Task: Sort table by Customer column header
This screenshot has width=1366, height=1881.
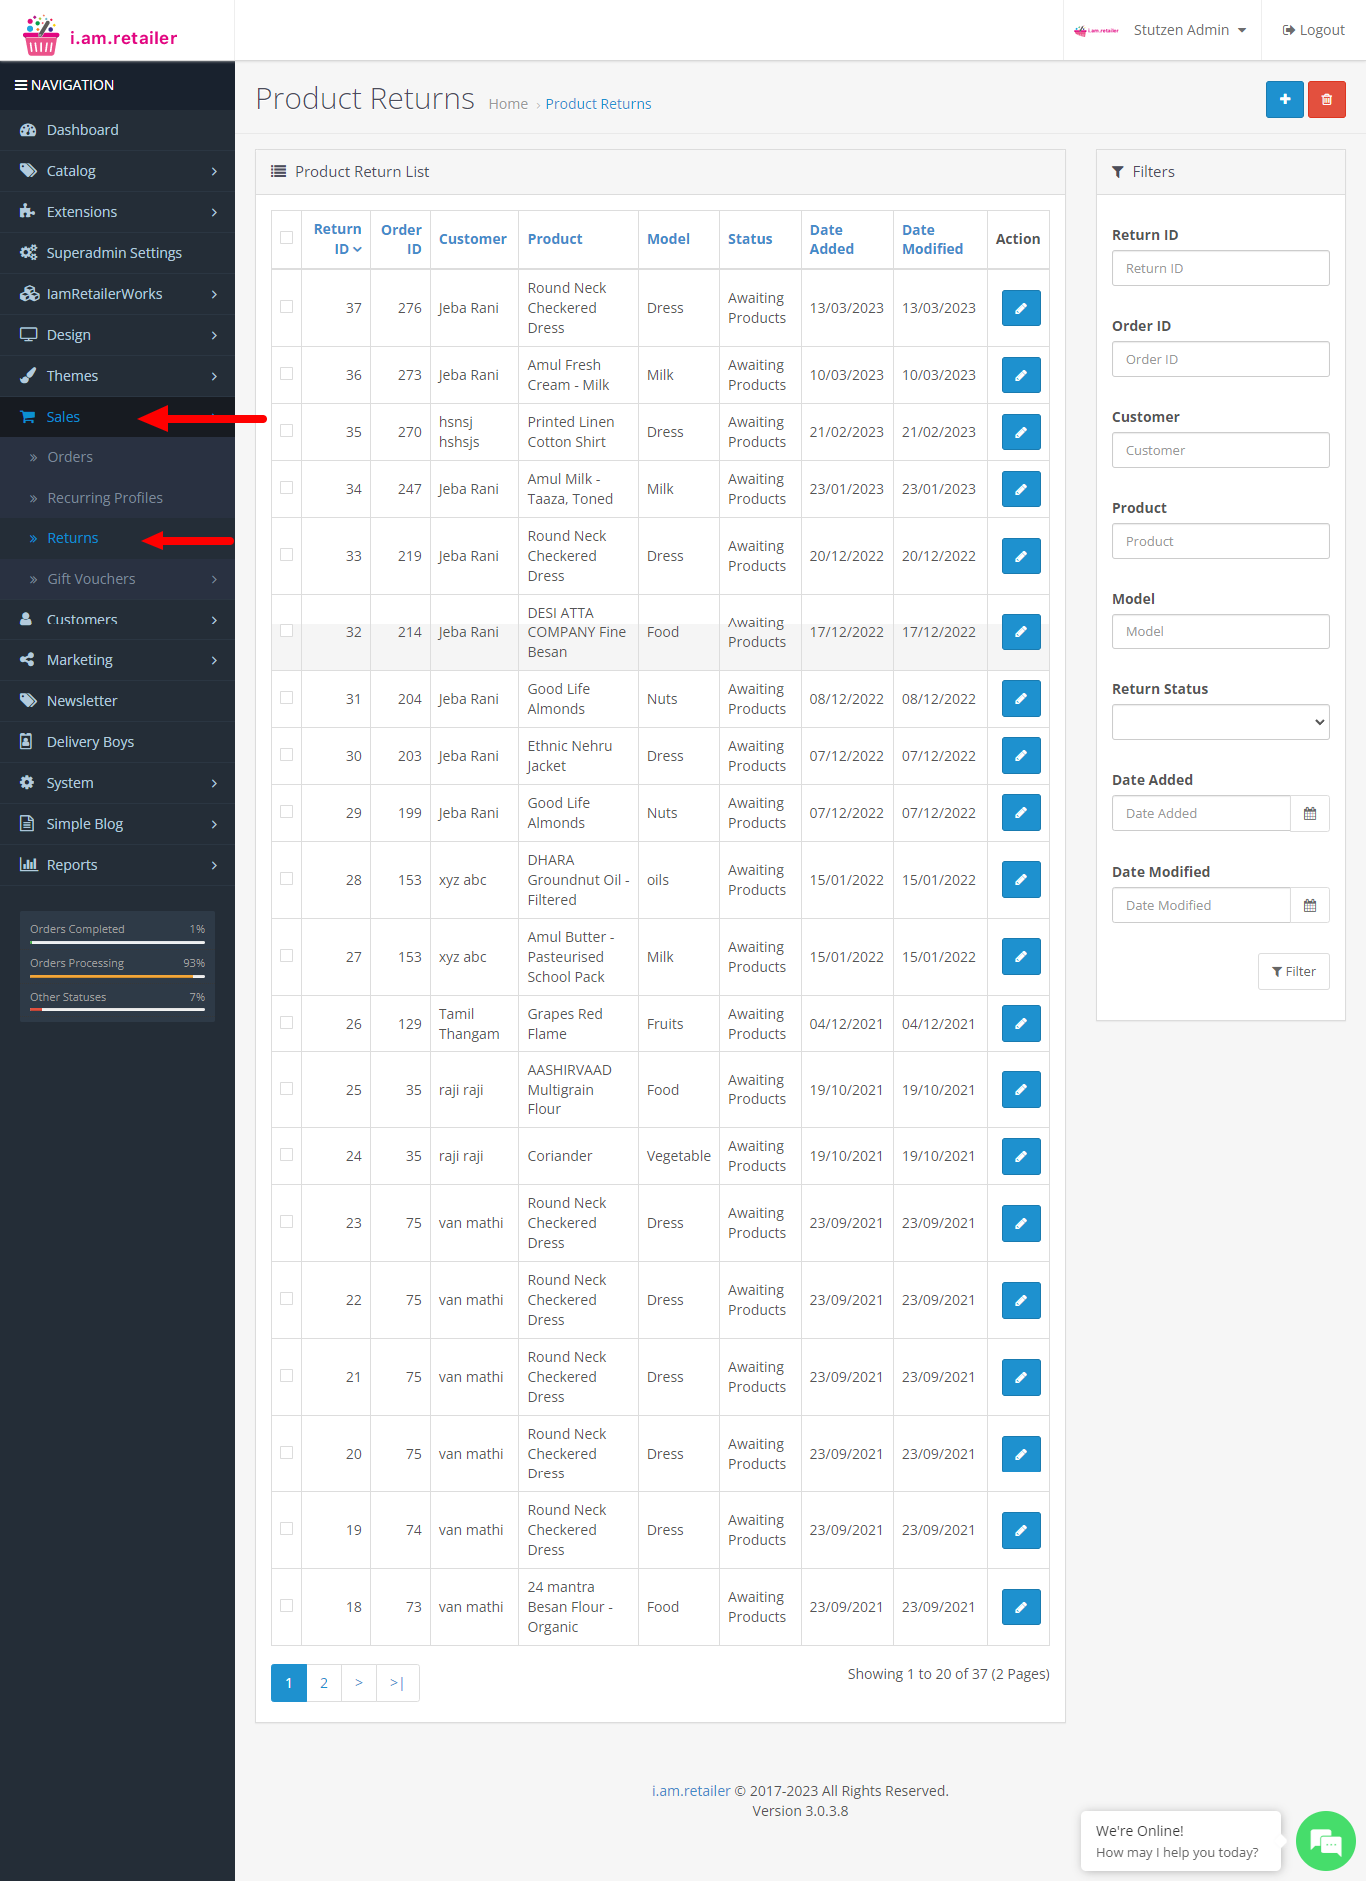Action: 472,239
